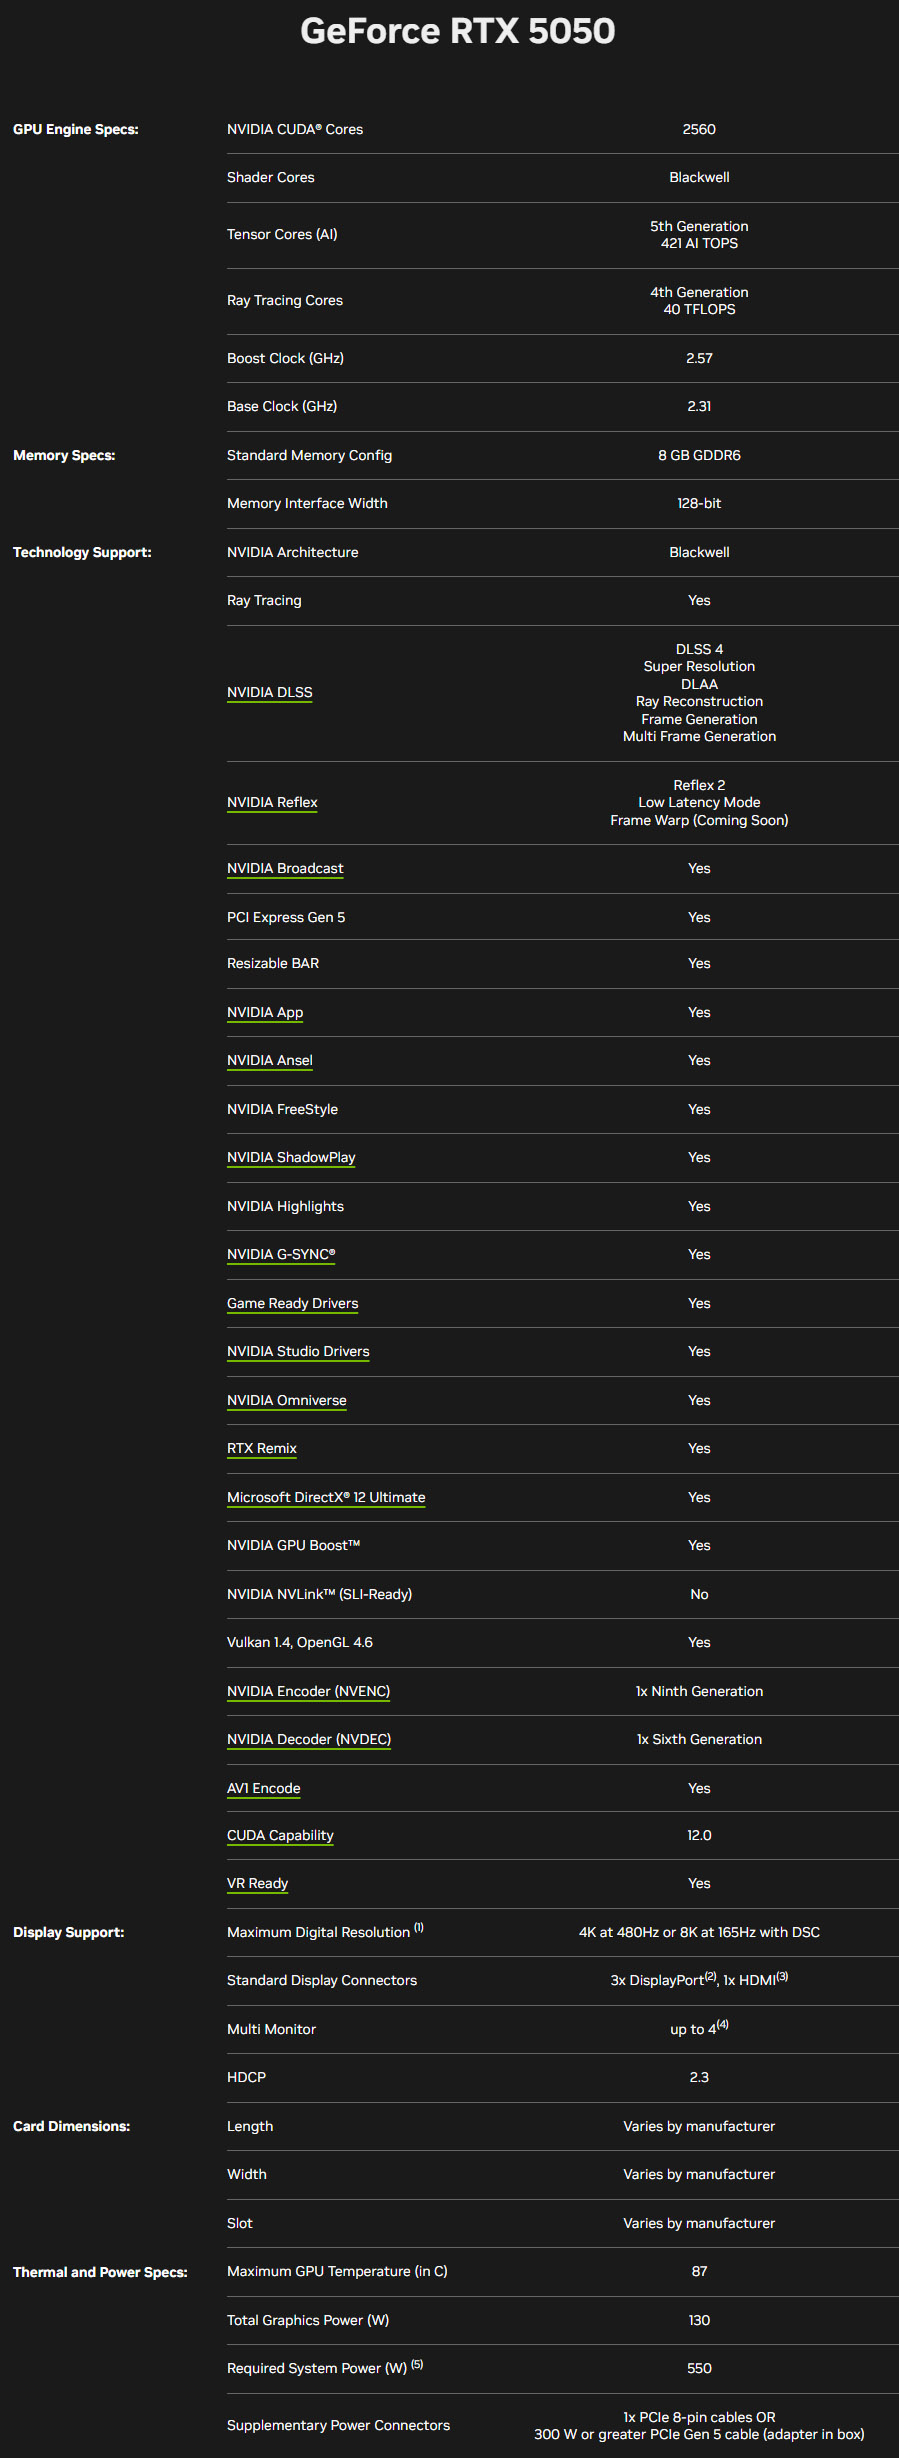
Task: Click the Standard Memory Config label
Action: tap(309, 455)
